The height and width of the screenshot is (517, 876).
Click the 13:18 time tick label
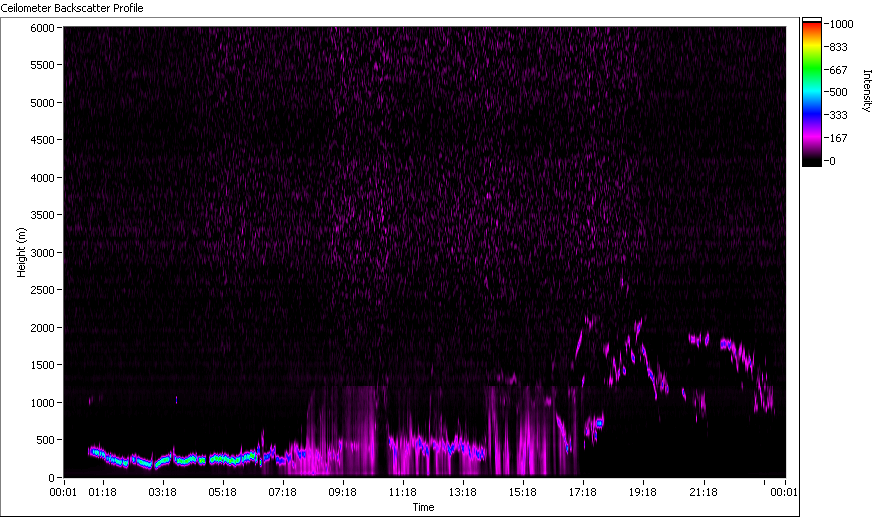coord(463,492)
